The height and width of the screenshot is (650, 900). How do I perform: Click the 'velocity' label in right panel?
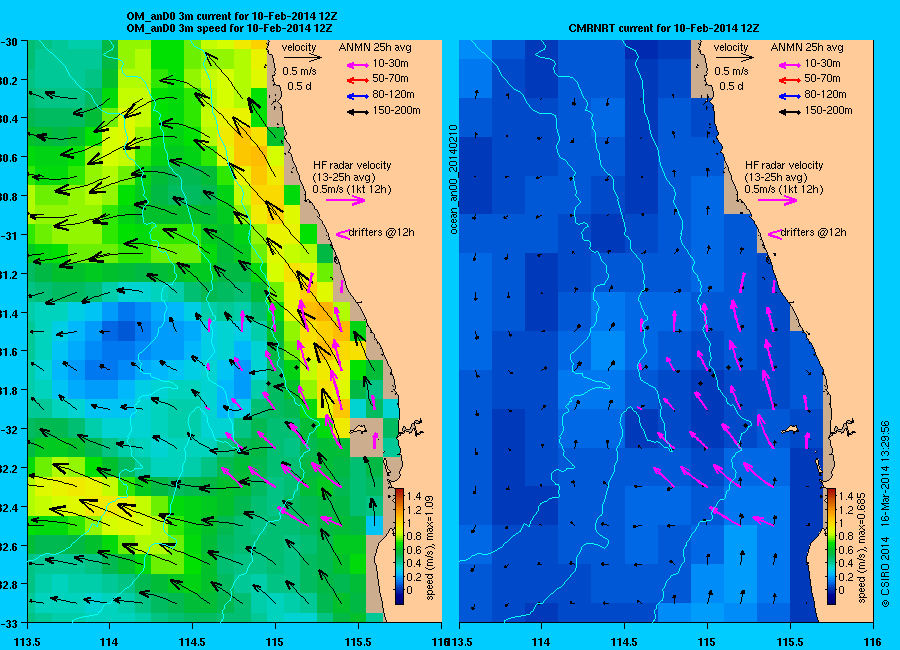click(x=731, y=48)
